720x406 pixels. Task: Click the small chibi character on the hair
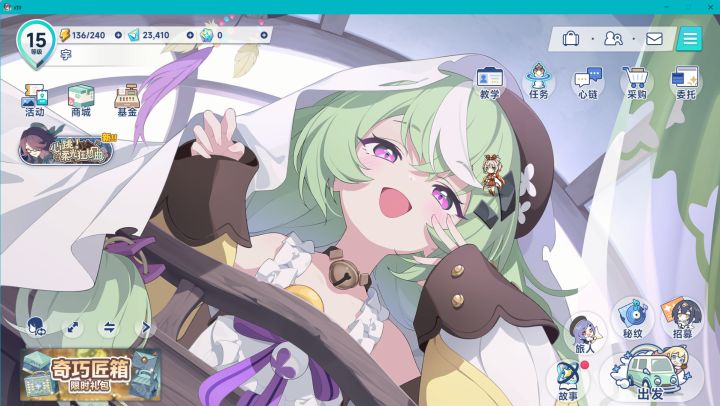(494, 174)
